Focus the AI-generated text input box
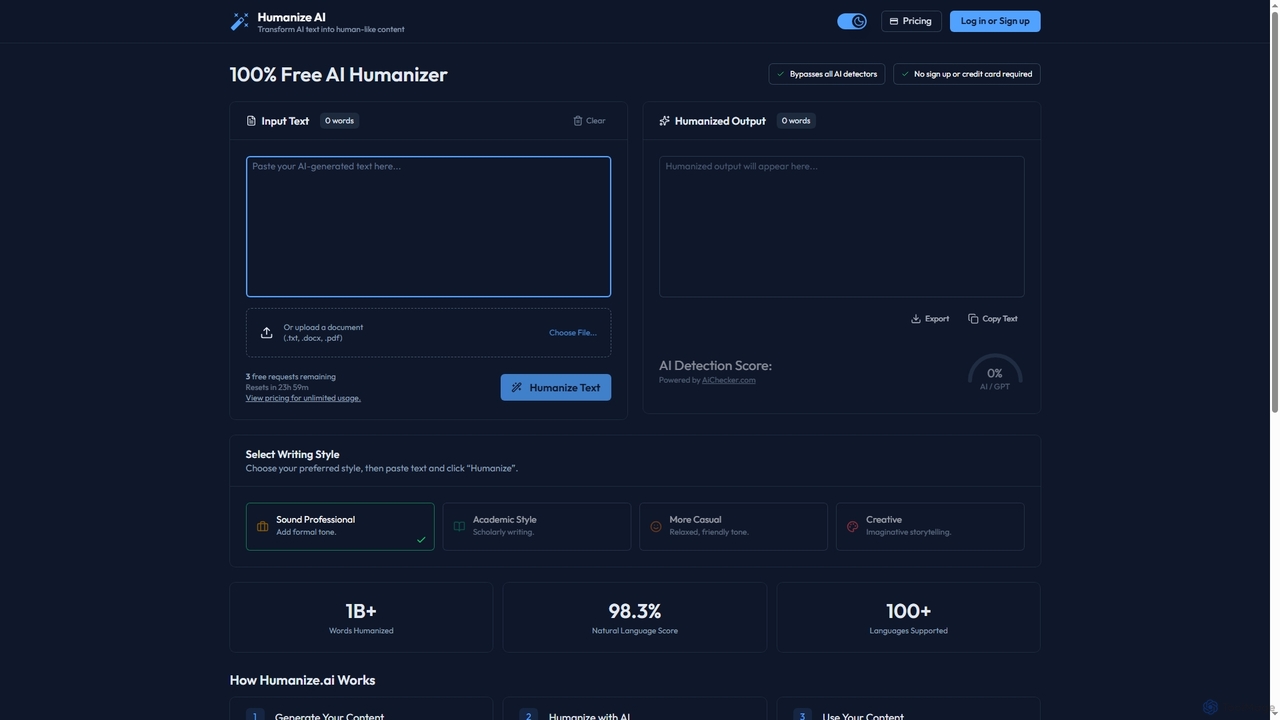This screenshot has height=720, width=1280. coord(428,226)
